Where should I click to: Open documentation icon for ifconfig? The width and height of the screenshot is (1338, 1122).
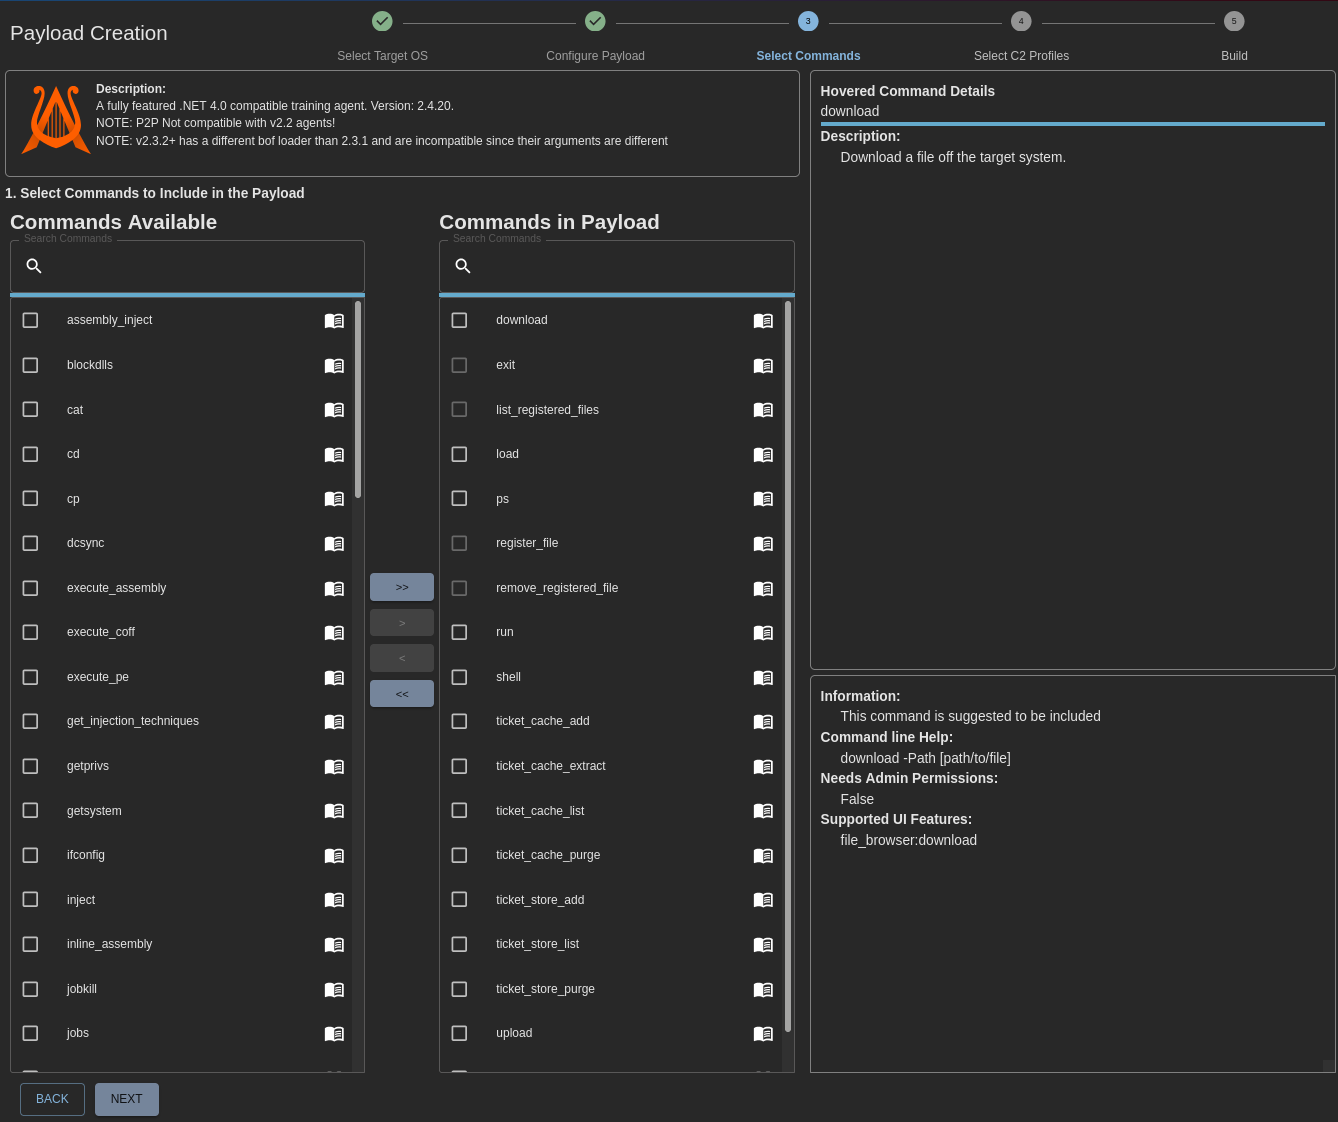[334, 856]
